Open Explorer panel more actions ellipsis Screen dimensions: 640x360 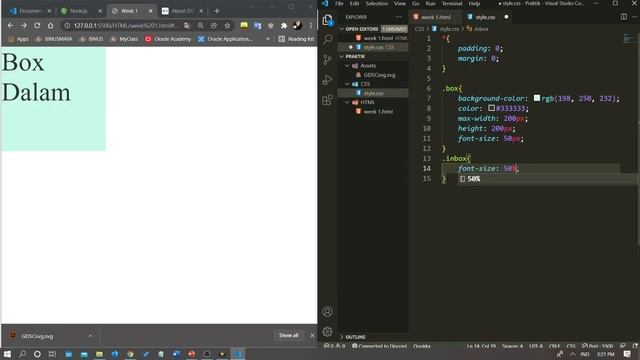[399, 17]
